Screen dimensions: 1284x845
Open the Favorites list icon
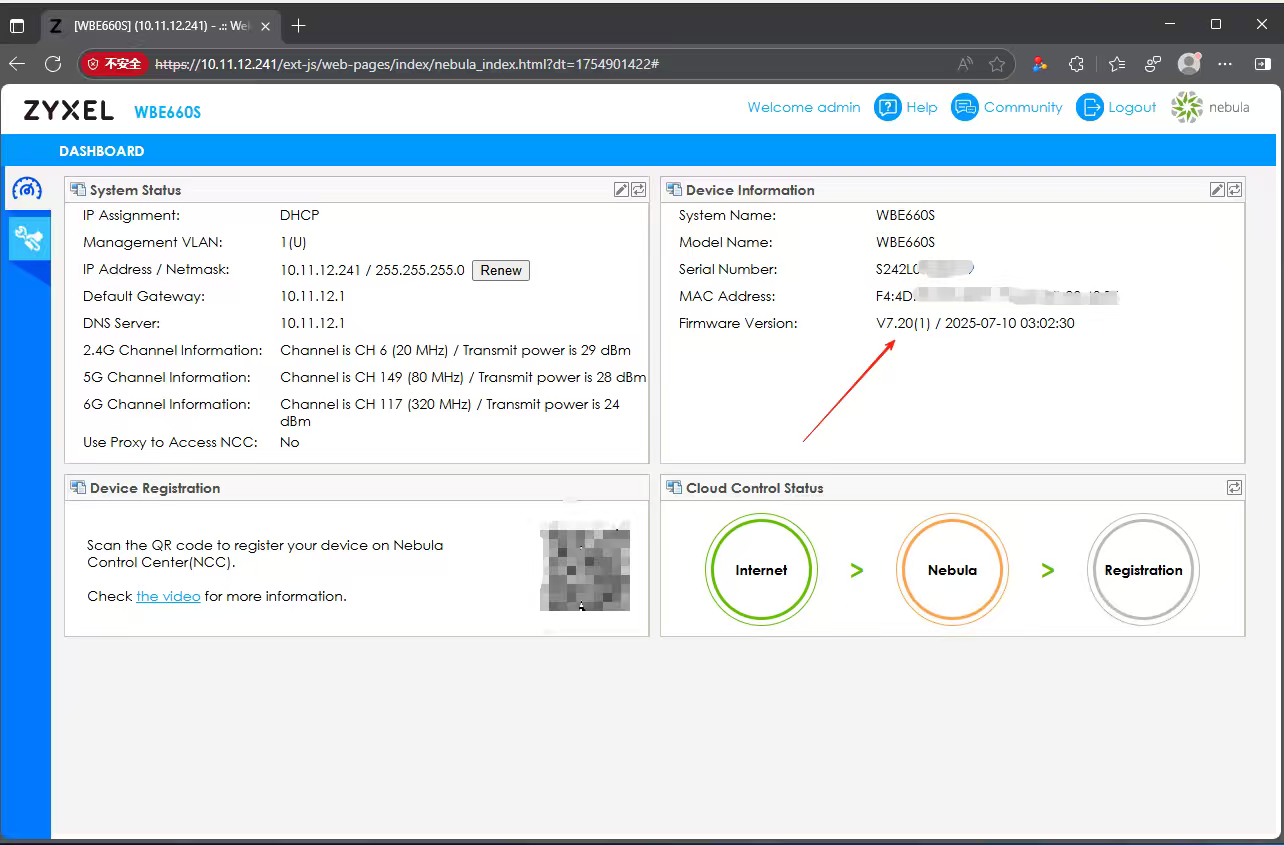pyautogui.click(x=1117, y=64)
